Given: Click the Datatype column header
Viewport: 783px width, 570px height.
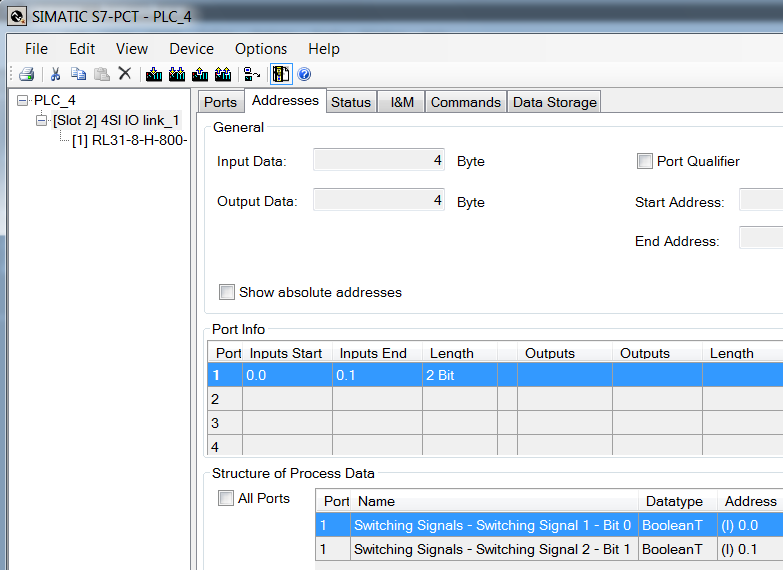Looking at the screenshot, I should tap(678, 501).
